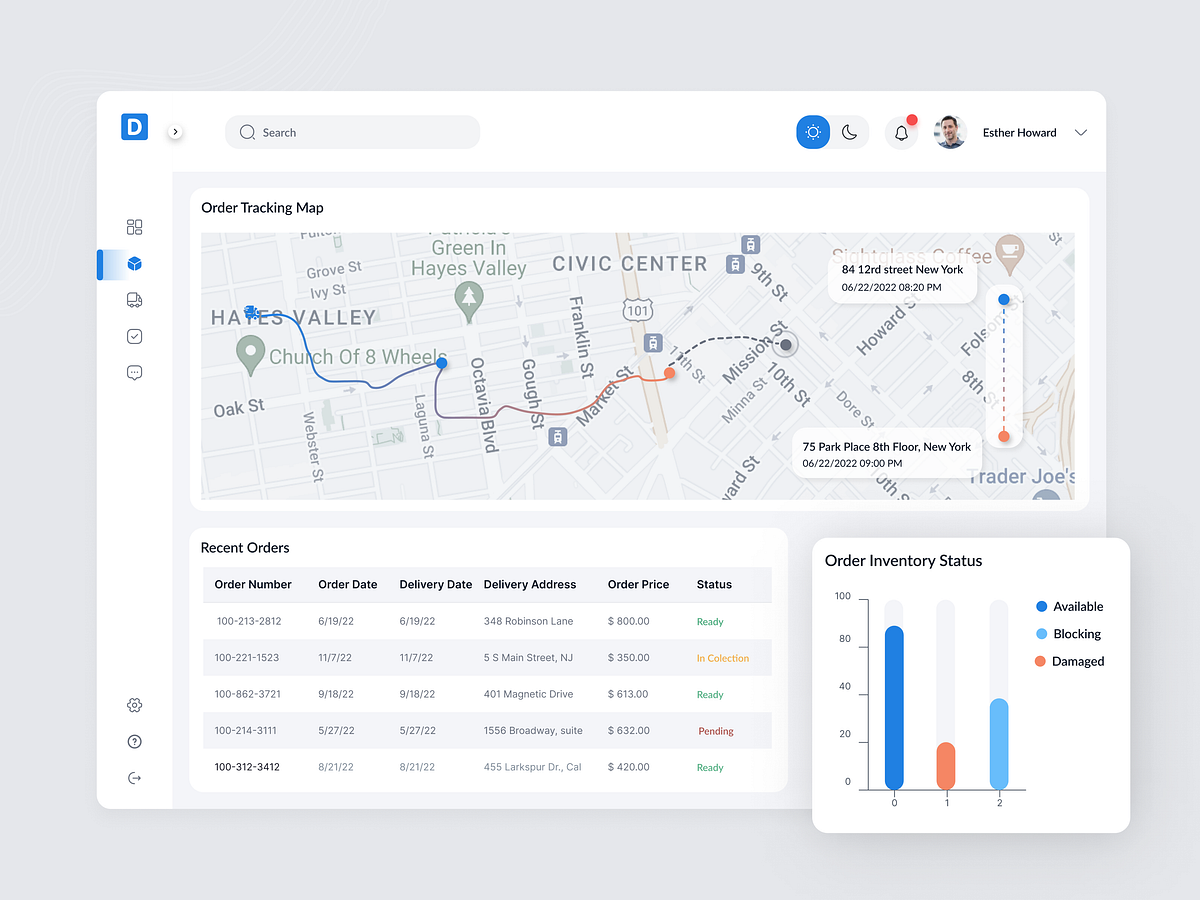Image resolution: width=1200 pixels, height=900 pixels.
Task: Open the messages chat icon in sidebar
Action: point(134,372)
